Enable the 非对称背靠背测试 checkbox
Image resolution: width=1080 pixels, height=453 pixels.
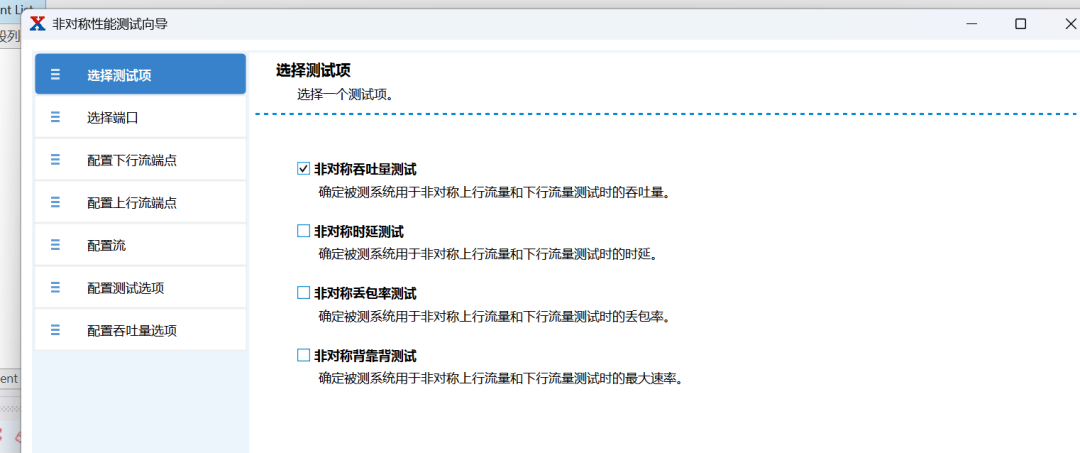pyautogui.click(x=304, y=355)
